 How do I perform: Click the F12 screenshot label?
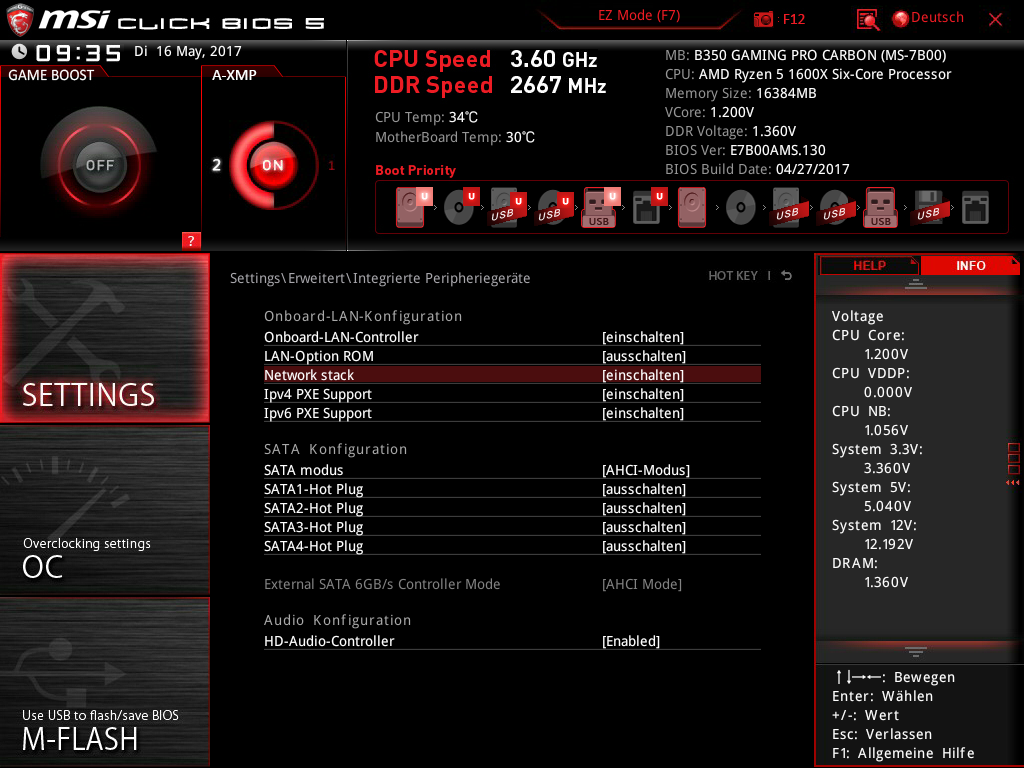coord(793,19)
